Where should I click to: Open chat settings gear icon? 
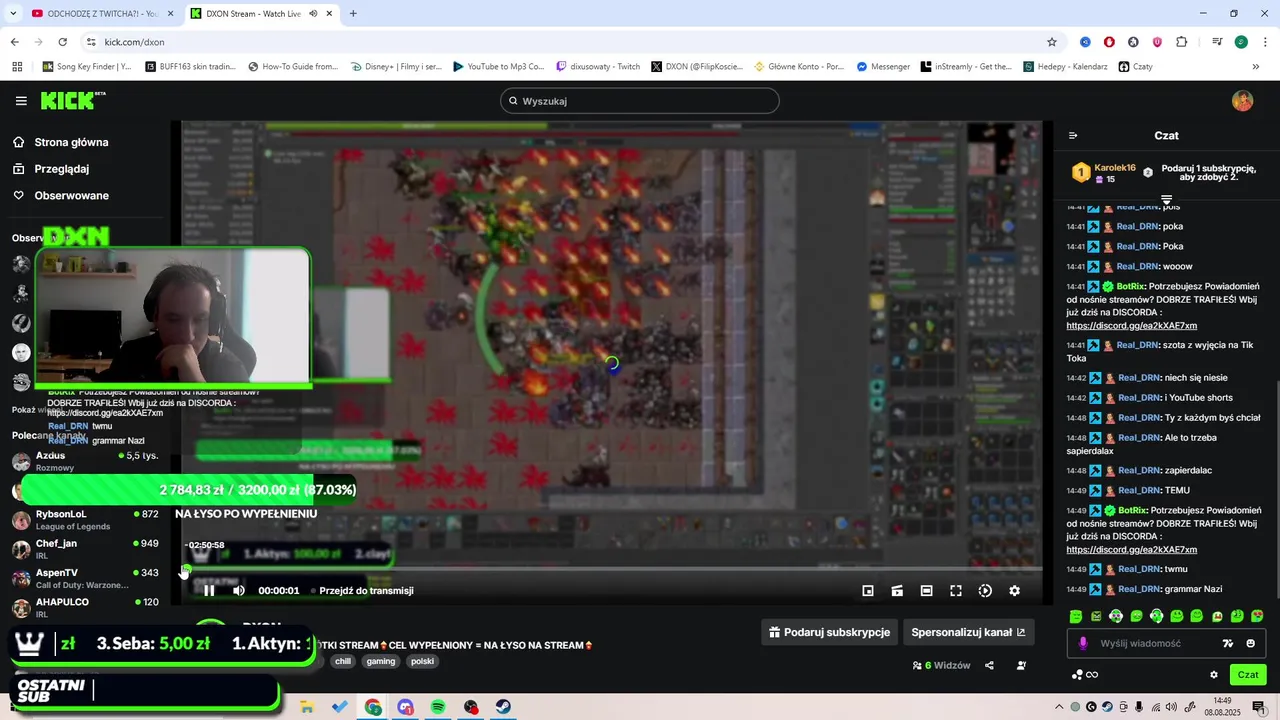coord(1214,675)
